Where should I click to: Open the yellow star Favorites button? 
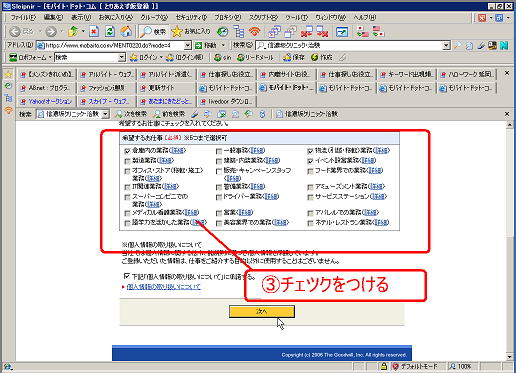pos(191,32)
